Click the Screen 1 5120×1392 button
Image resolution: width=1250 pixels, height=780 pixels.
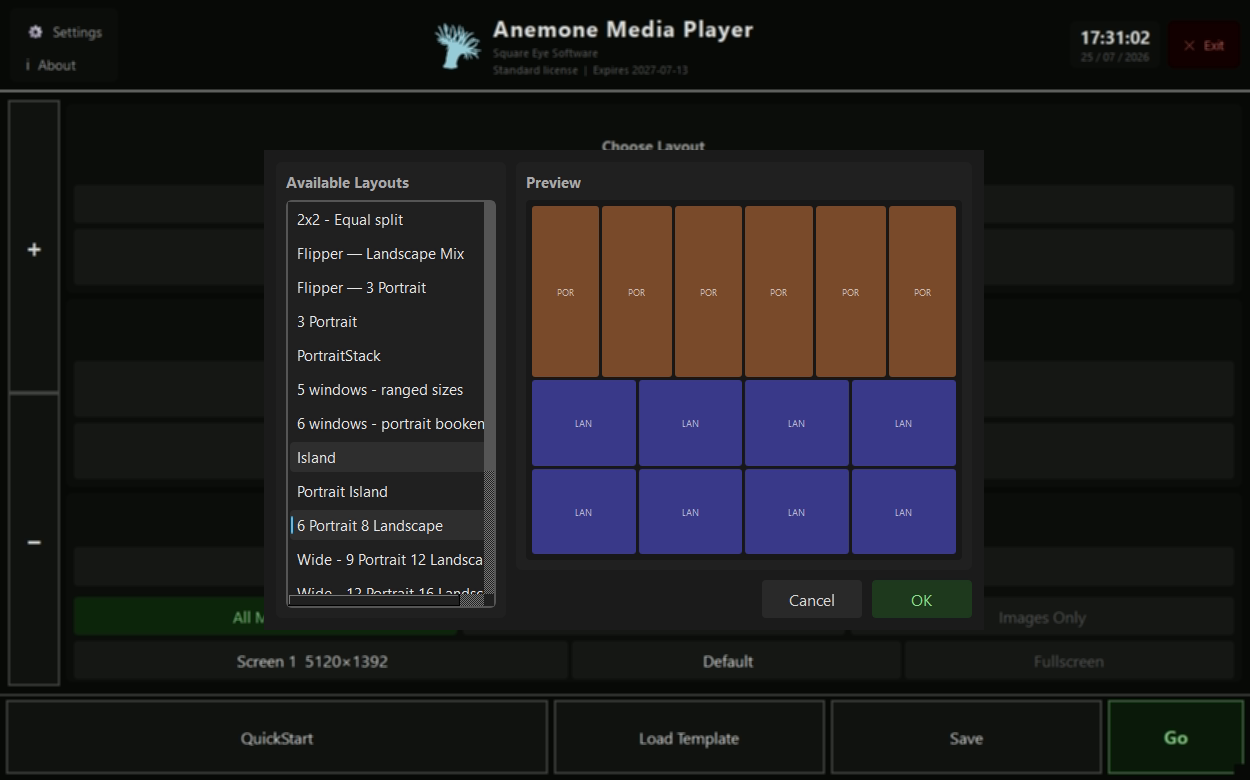coord(320,661)
